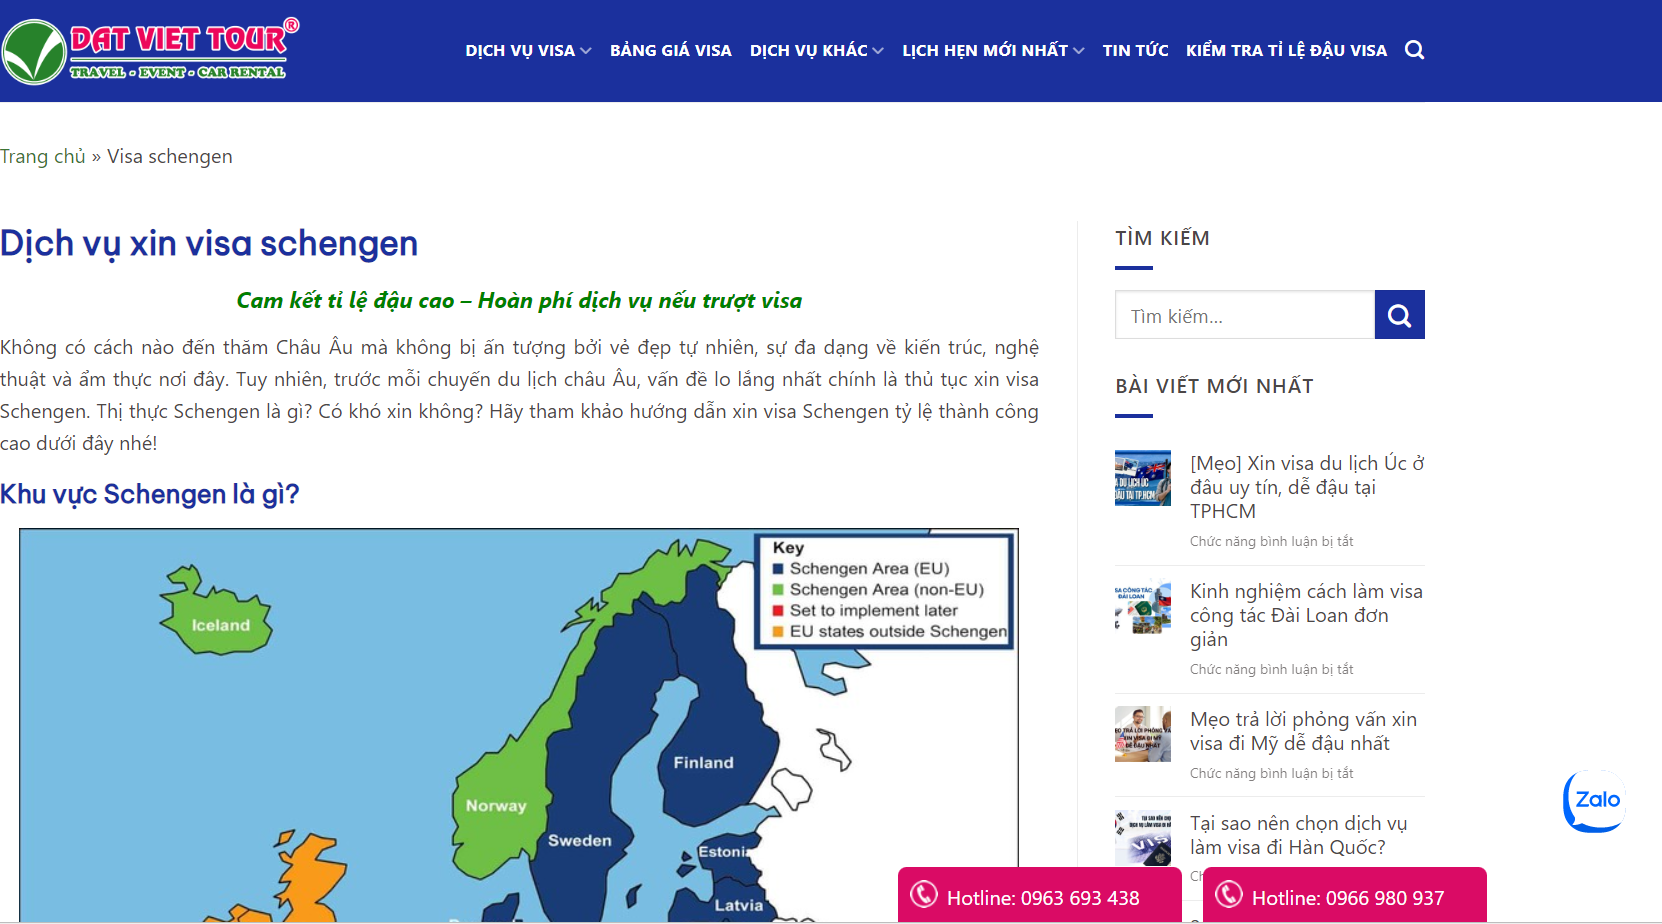Click the phone icon on hotline 0966 980 937
The width and height of the screenshot is (1662, 924).
1230,894
